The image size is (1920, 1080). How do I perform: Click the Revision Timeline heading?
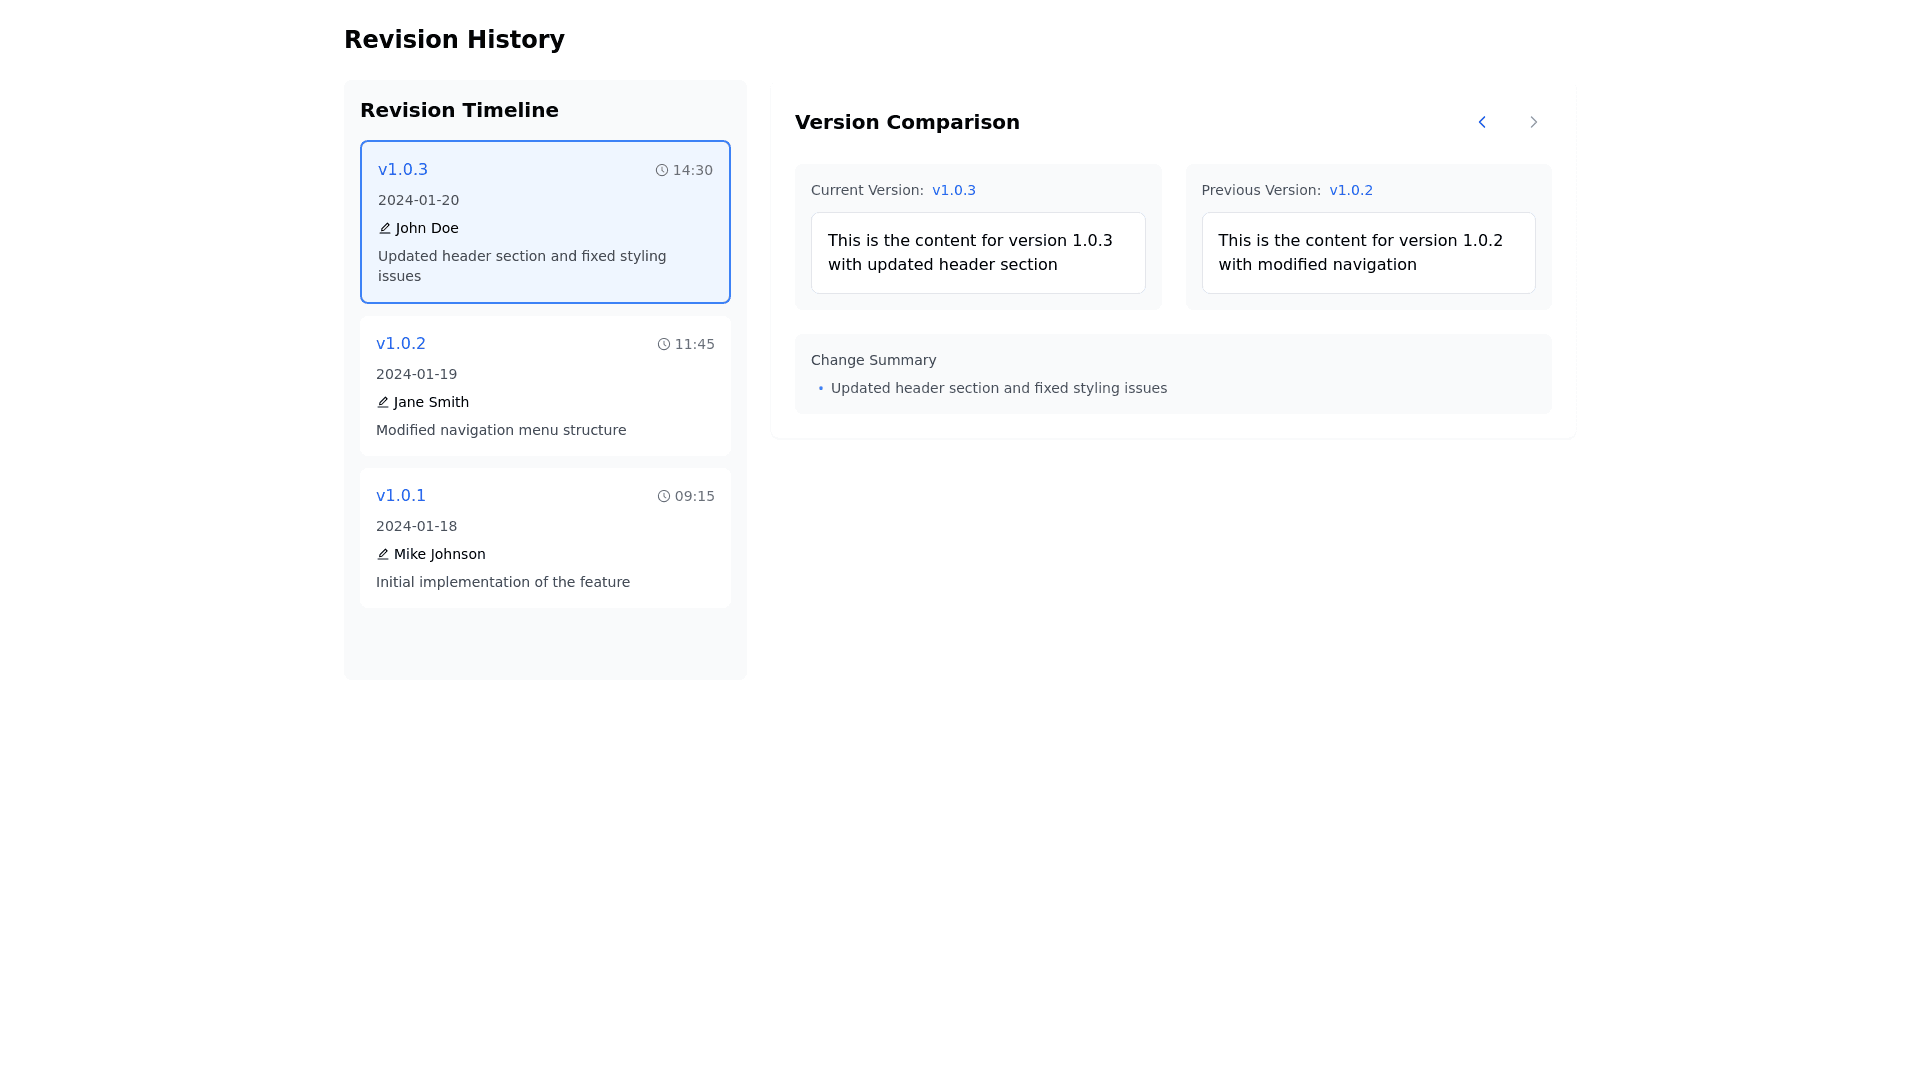coord(459,110)
